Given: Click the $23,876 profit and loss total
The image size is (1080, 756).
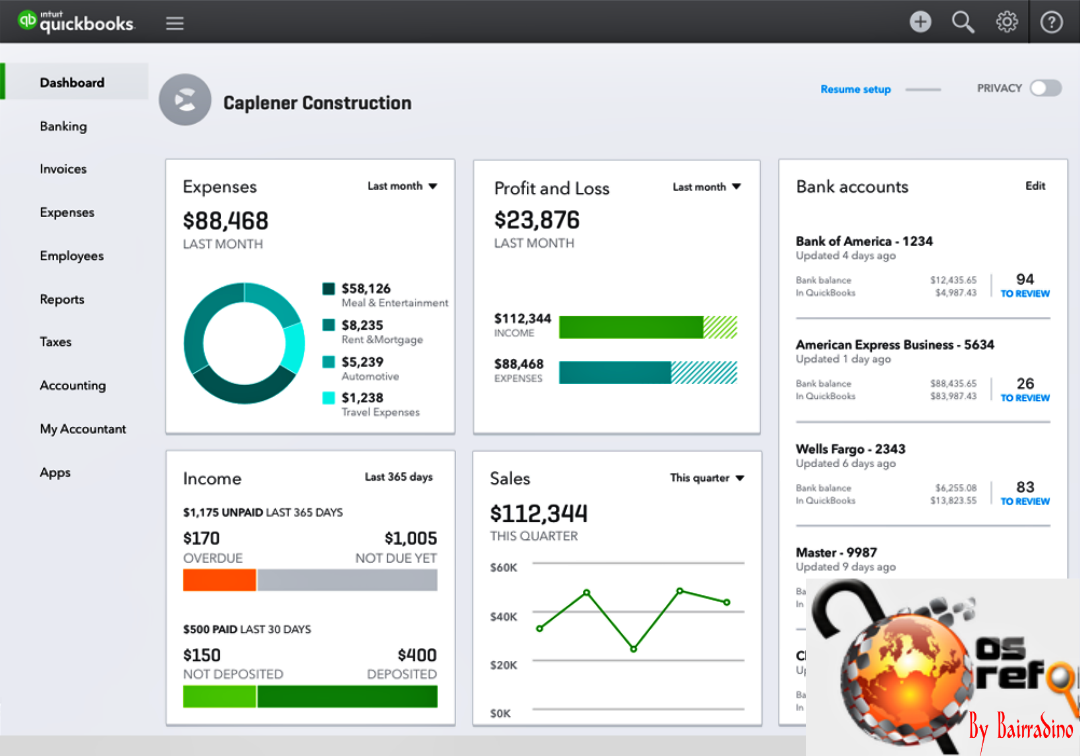Looking at the screenshot, I should pyautogui.click(x=537, y=220).
